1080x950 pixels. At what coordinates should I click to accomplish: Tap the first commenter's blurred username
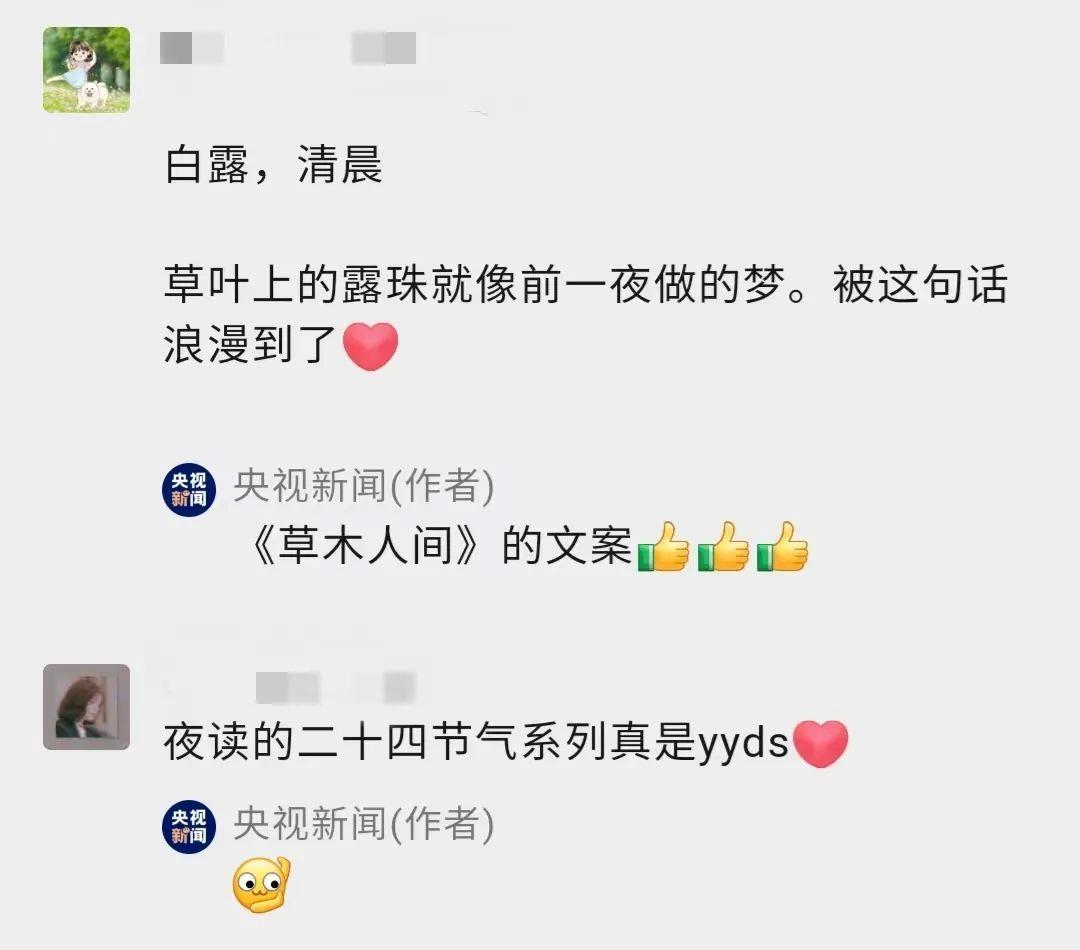288,48
